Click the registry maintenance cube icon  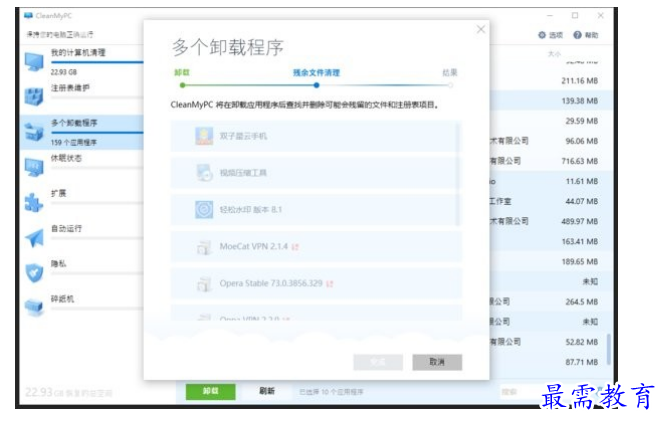tap(34, 96)
